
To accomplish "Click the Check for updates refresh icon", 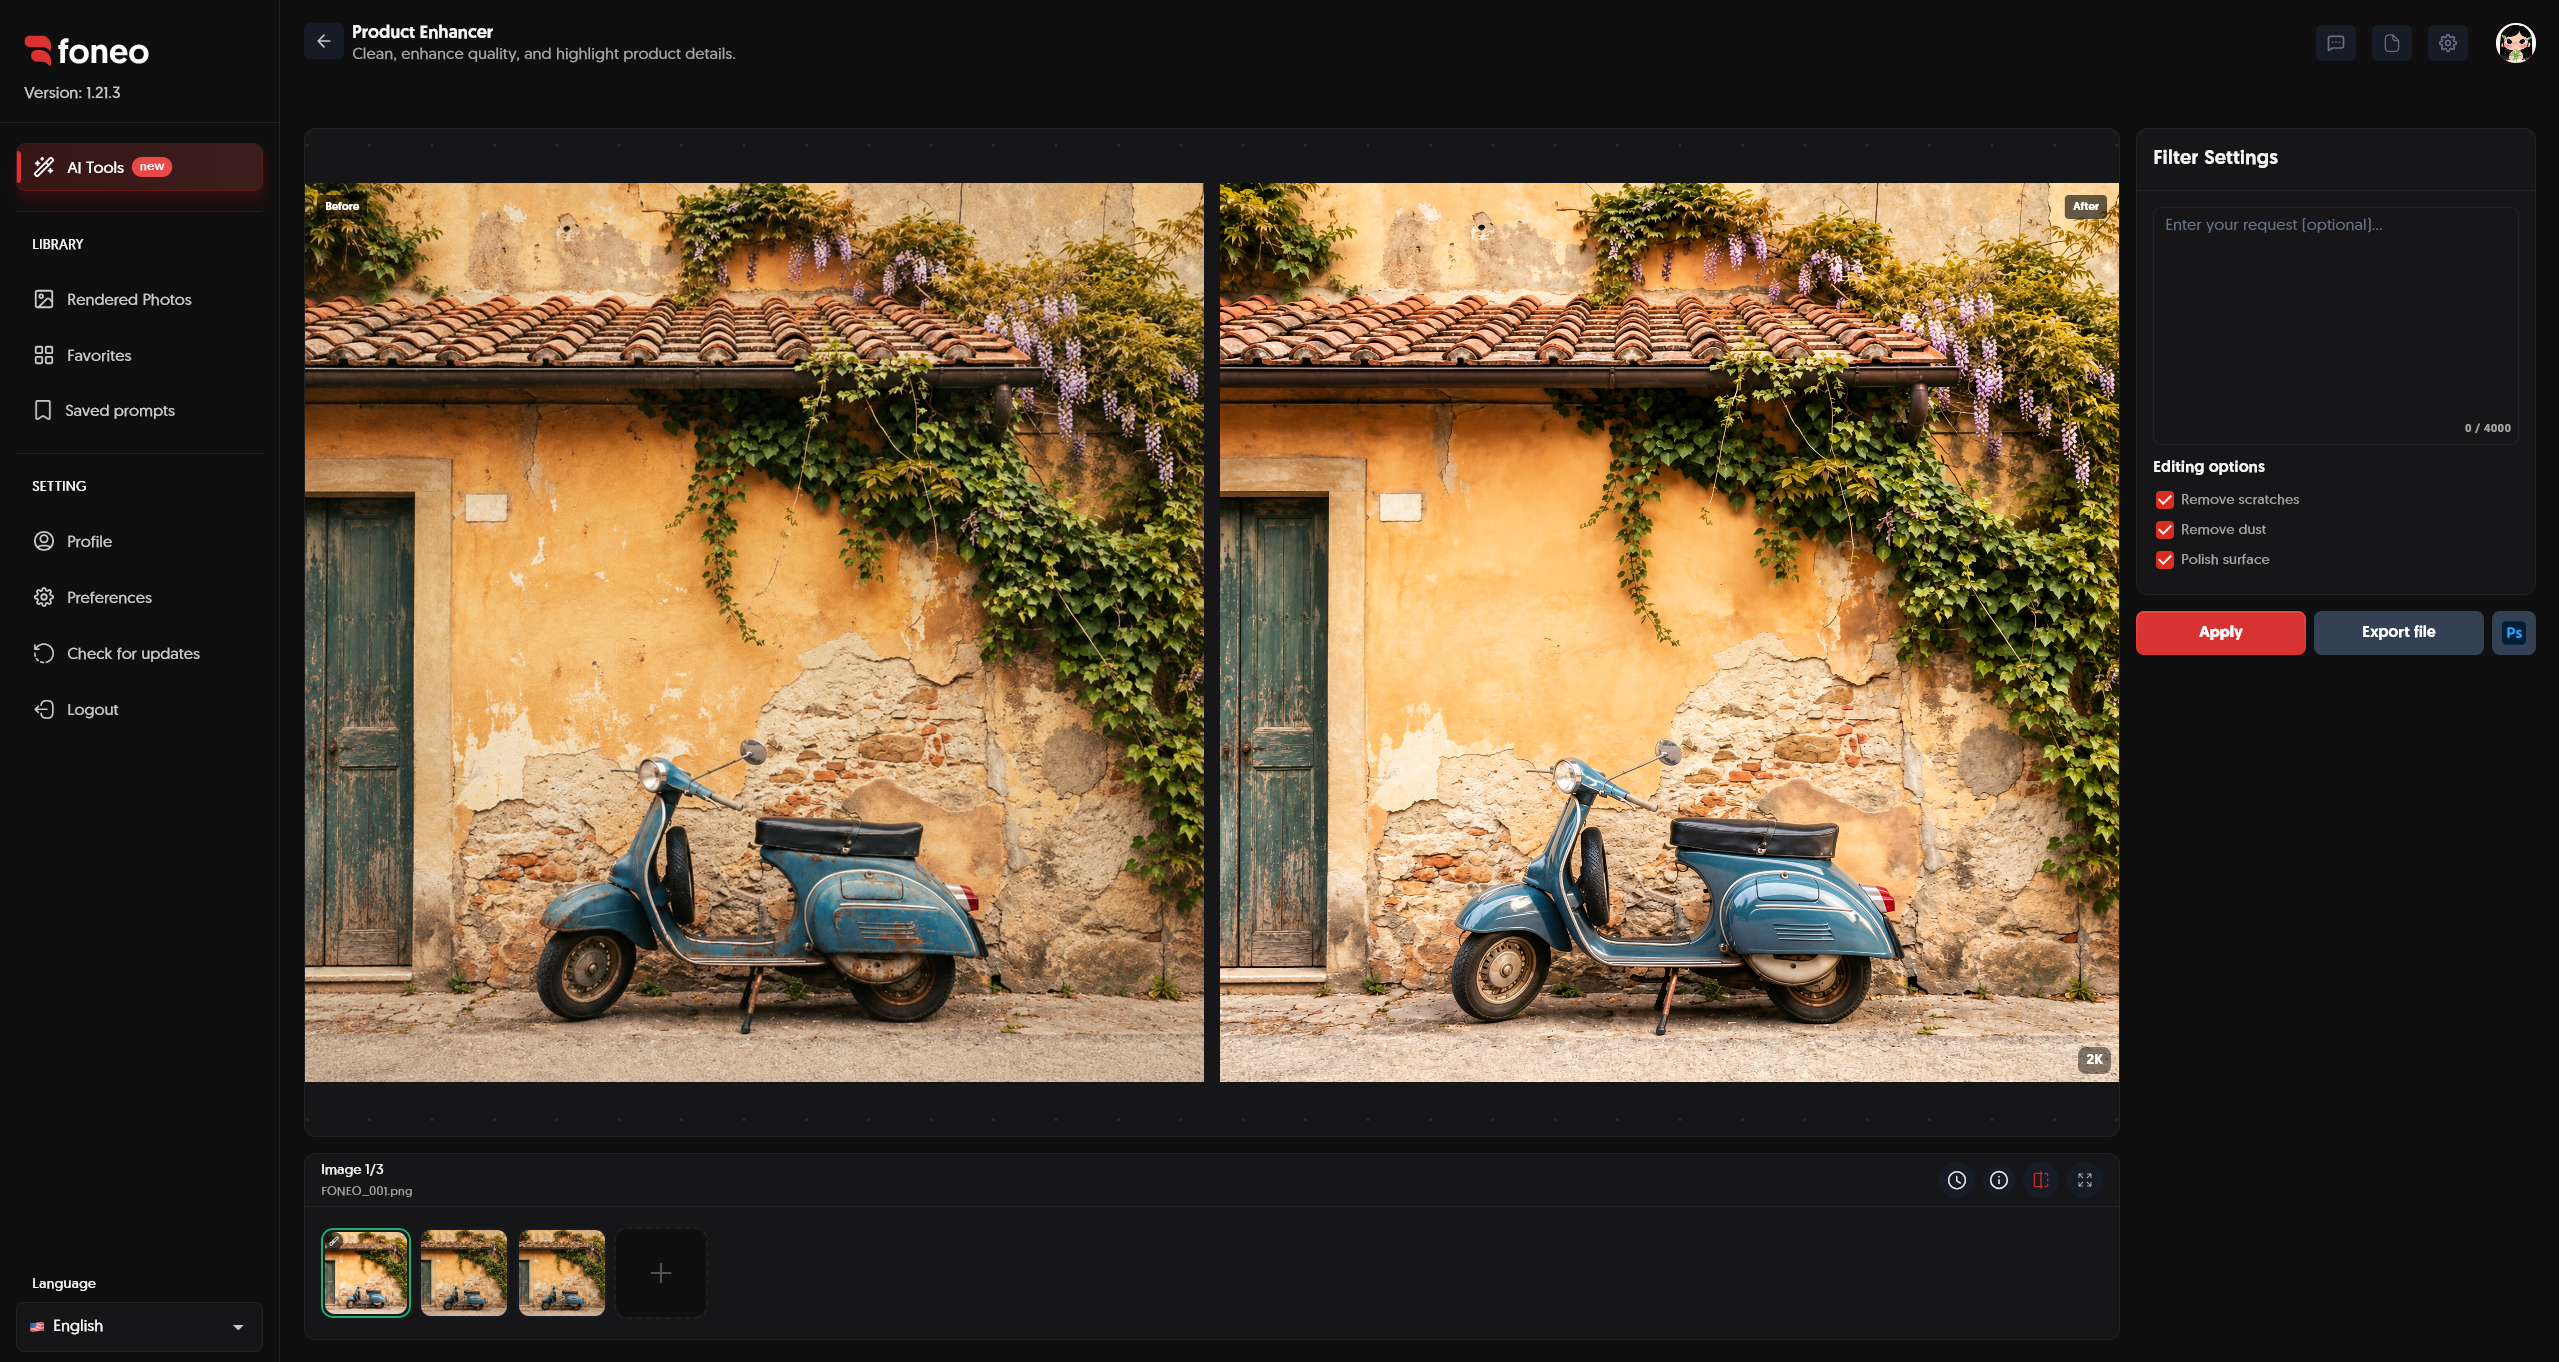I will 44,653.
